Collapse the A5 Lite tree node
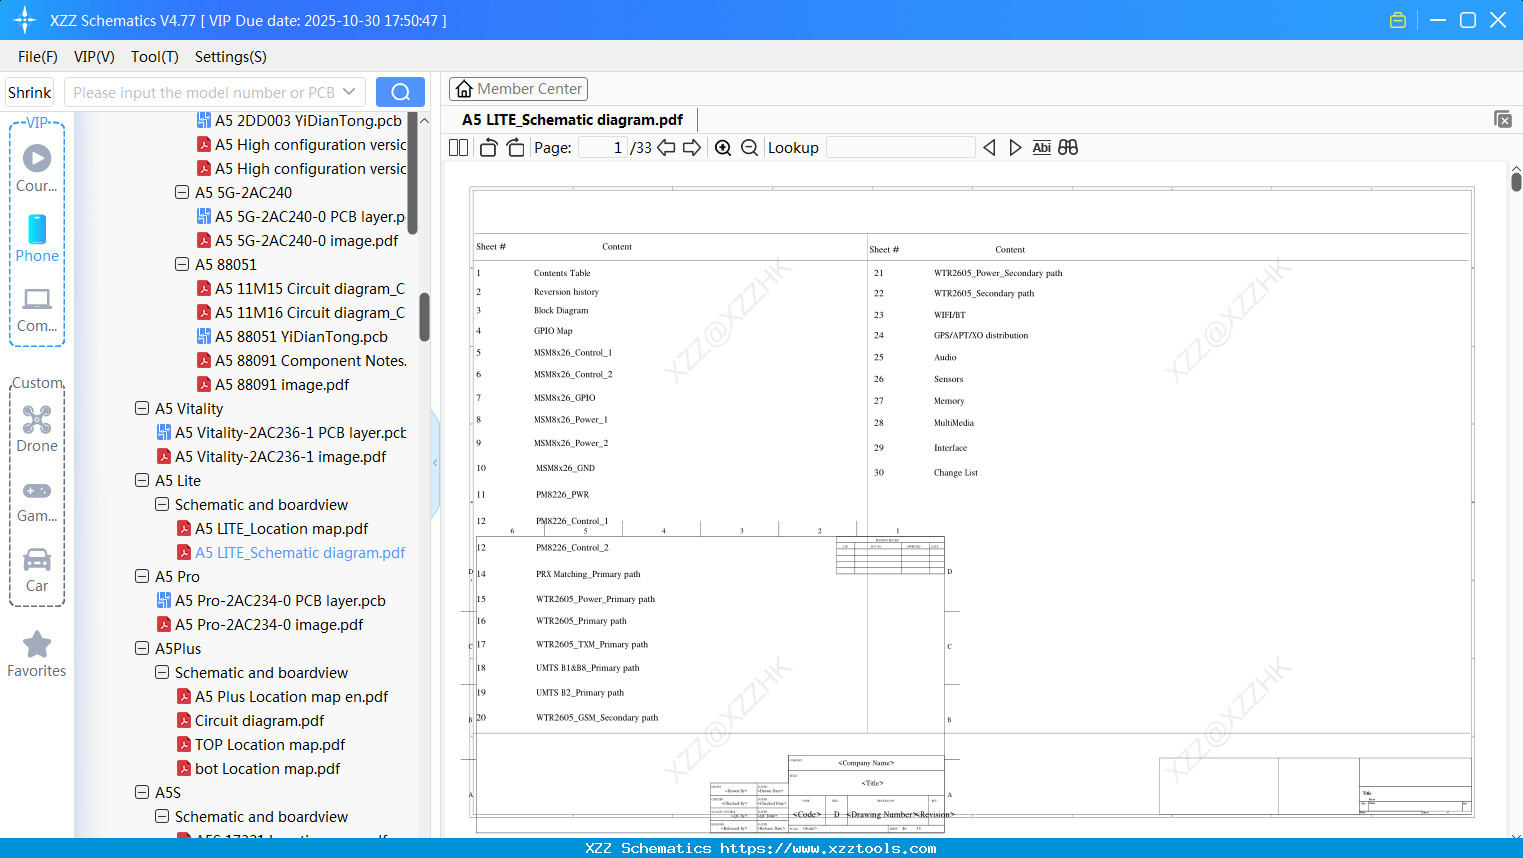This screenshot has height=858, width=1523. (142, 480)
